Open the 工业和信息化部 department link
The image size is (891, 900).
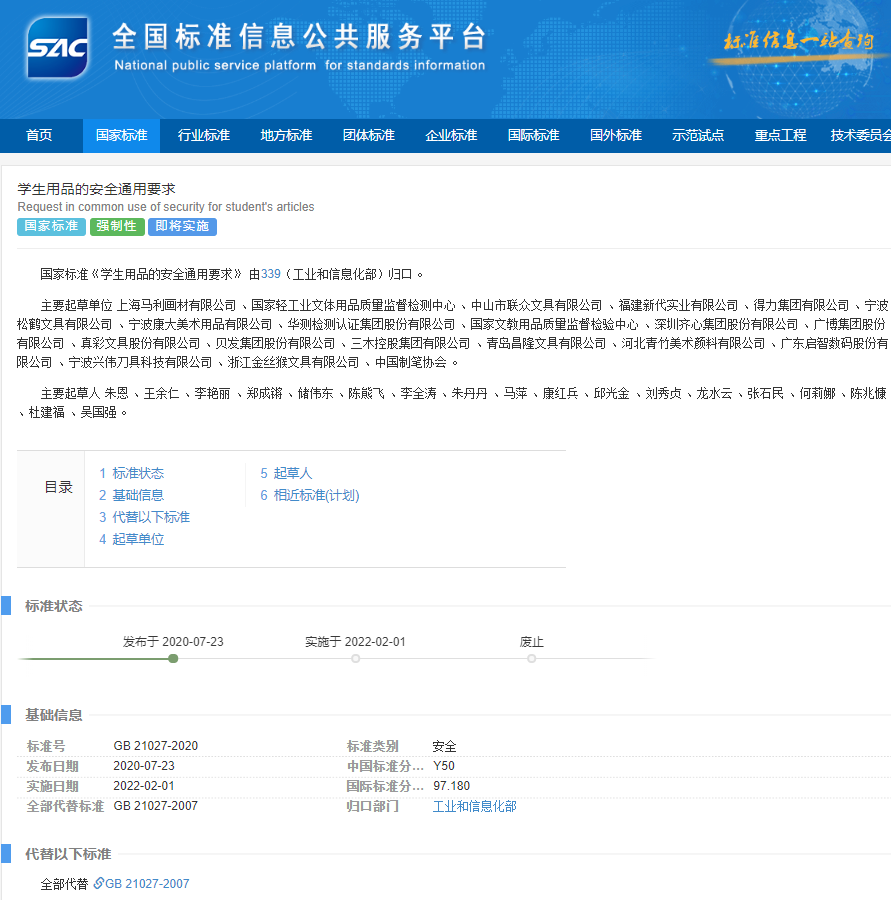coord(474,806)
